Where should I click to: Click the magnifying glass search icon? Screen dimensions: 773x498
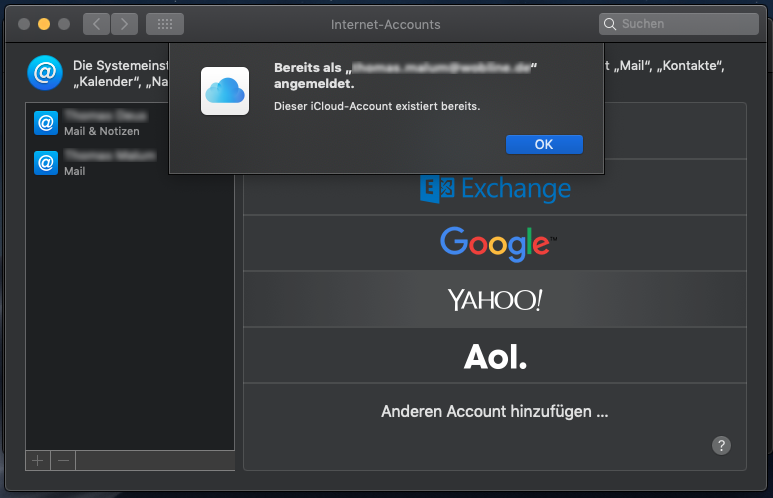(x=610, y=24)
